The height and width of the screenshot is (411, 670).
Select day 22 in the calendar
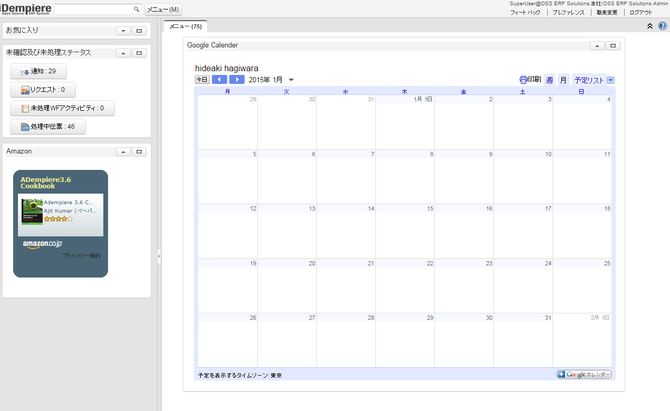tap(405, 286)
